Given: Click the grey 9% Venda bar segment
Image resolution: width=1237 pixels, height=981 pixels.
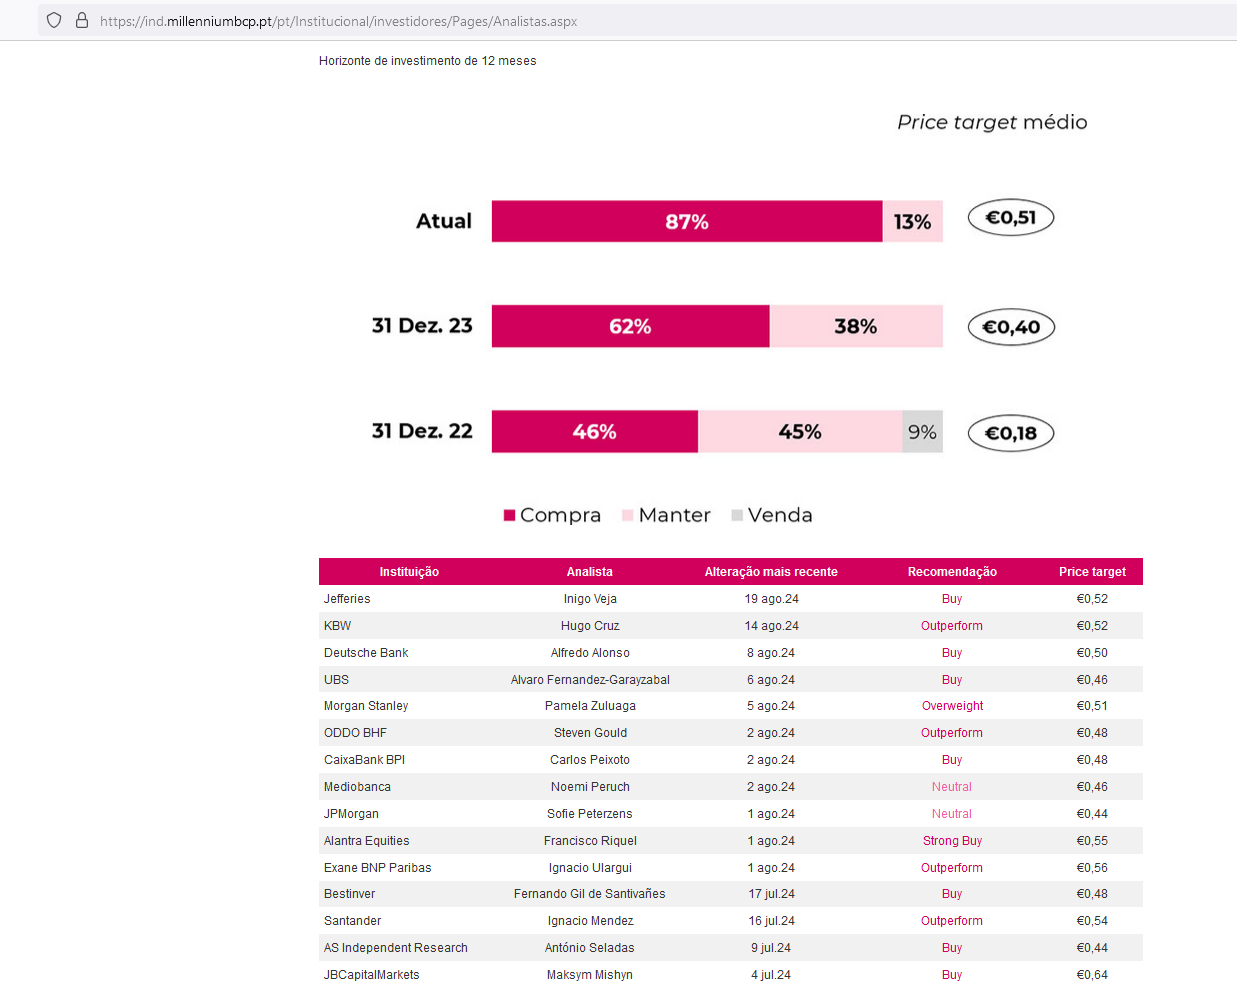Looking at the screenshot, I should 922,432.
